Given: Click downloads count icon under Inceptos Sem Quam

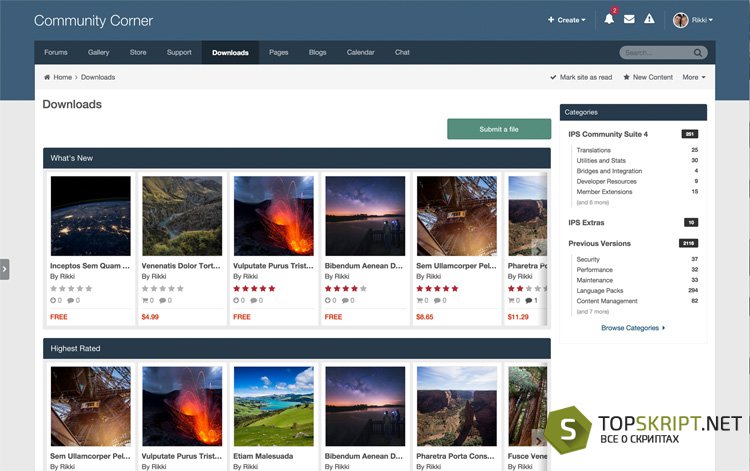Looking at the screenshot, I should tap(53, 300).
